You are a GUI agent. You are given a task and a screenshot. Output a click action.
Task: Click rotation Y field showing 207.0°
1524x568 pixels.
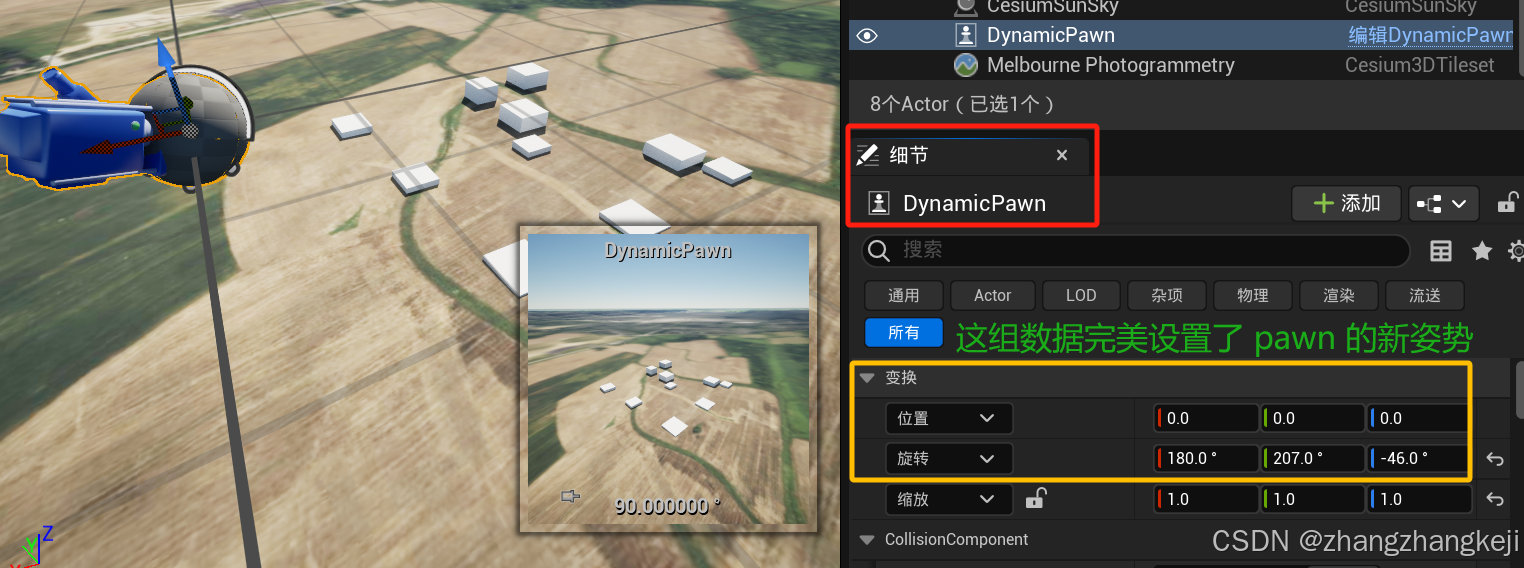pos(1312,458)
